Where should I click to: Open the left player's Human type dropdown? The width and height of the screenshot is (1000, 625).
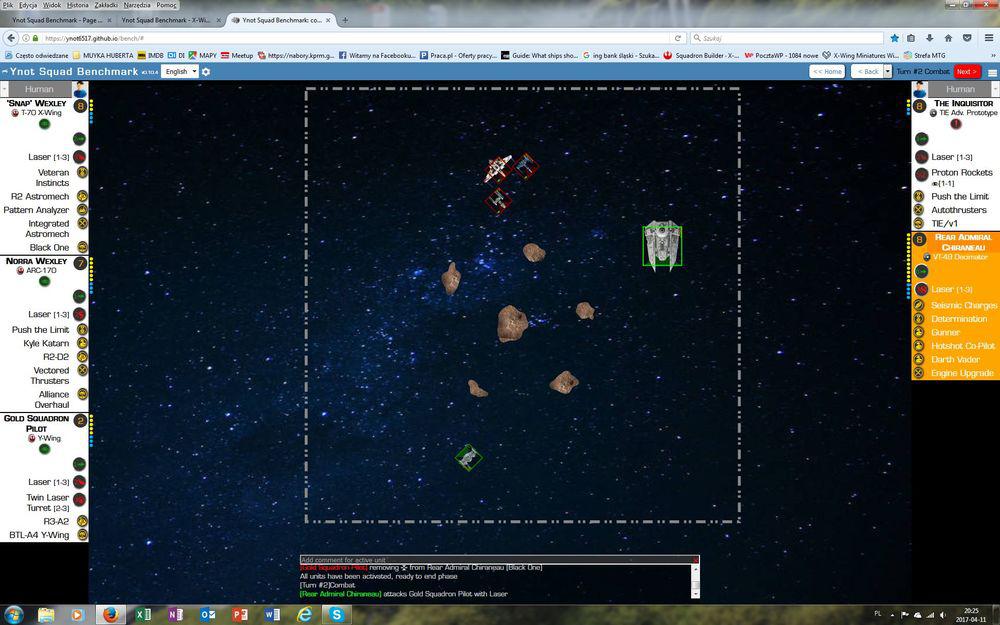pyautogui.click(x=38, y=89)
